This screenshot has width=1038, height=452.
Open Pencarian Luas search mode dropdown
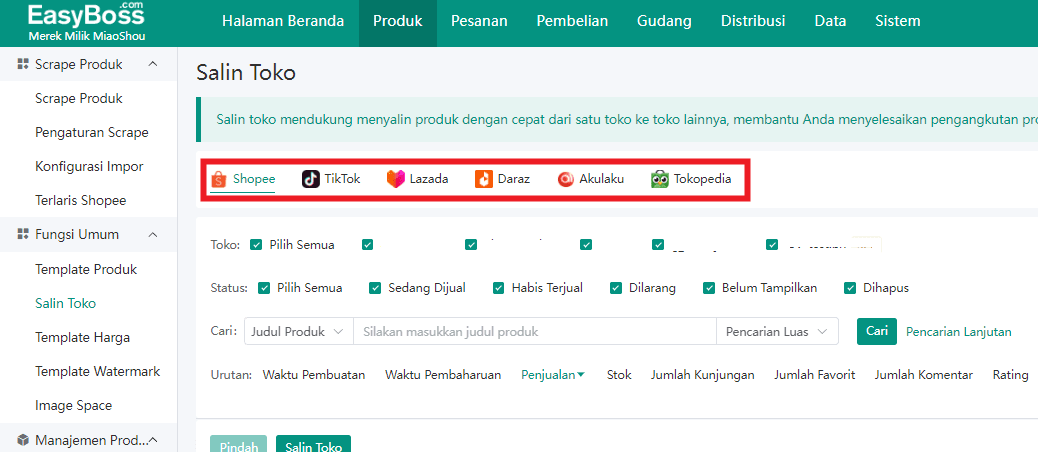(777, 332)
